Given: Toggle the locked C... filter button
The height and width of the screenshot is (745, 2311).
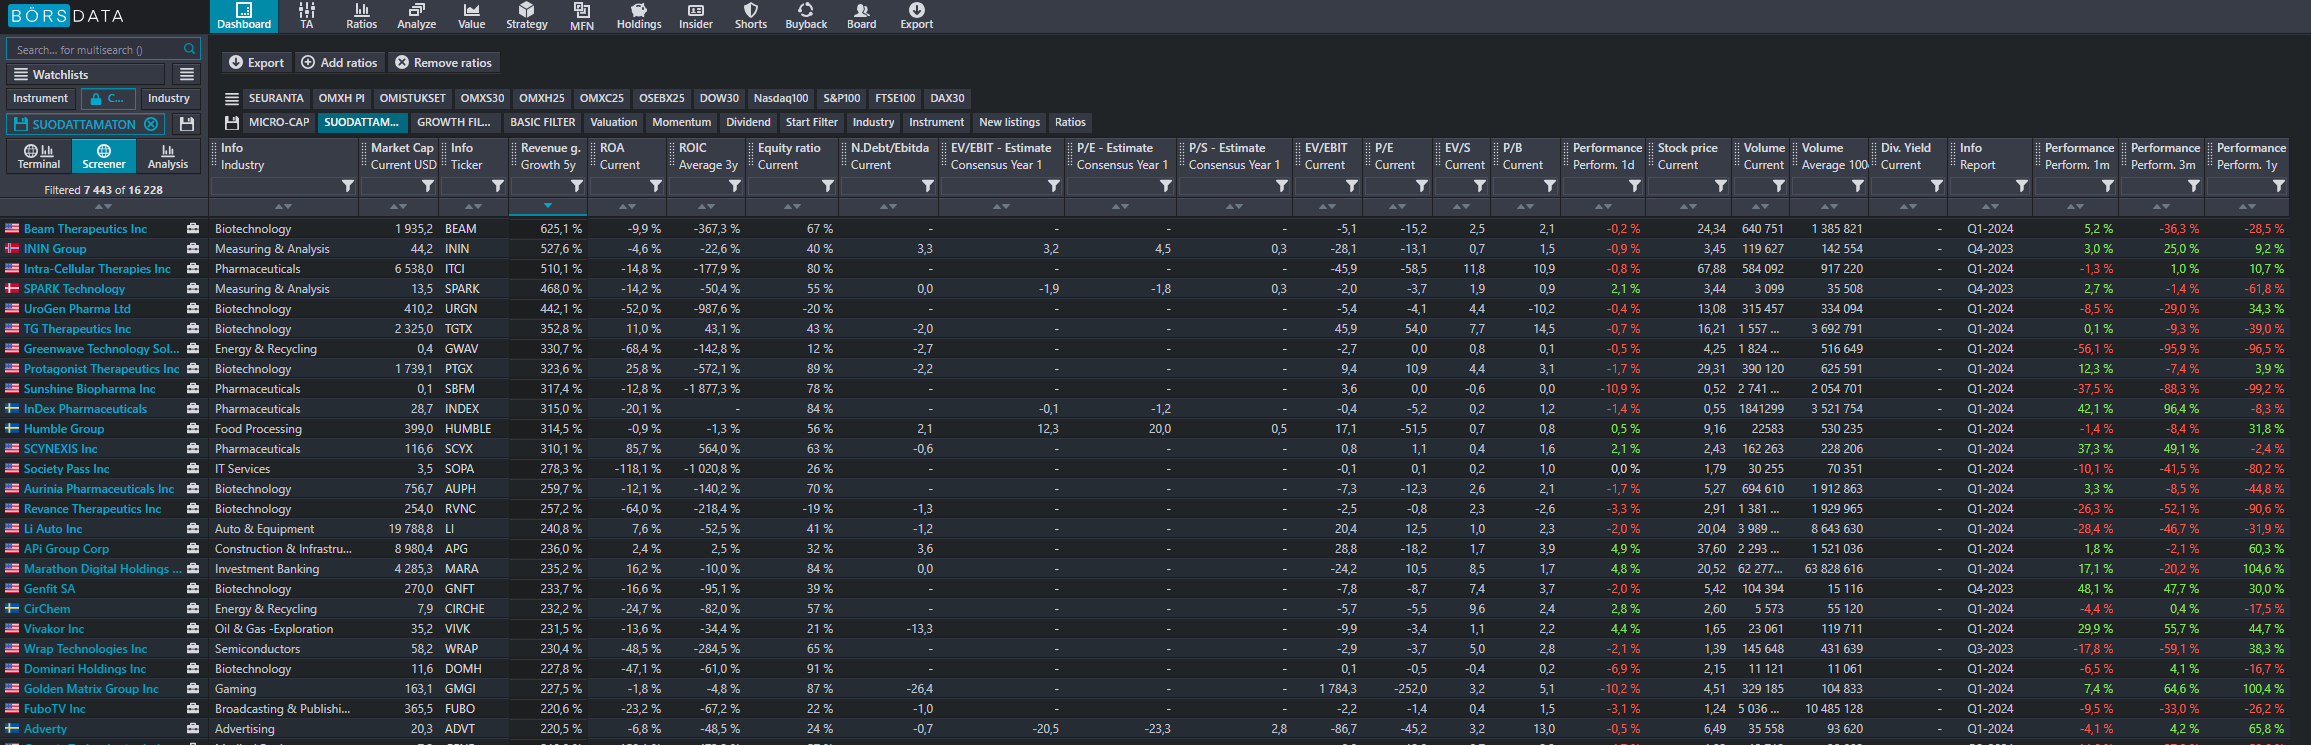Looking at the screenshot, I should pos(107,99).
